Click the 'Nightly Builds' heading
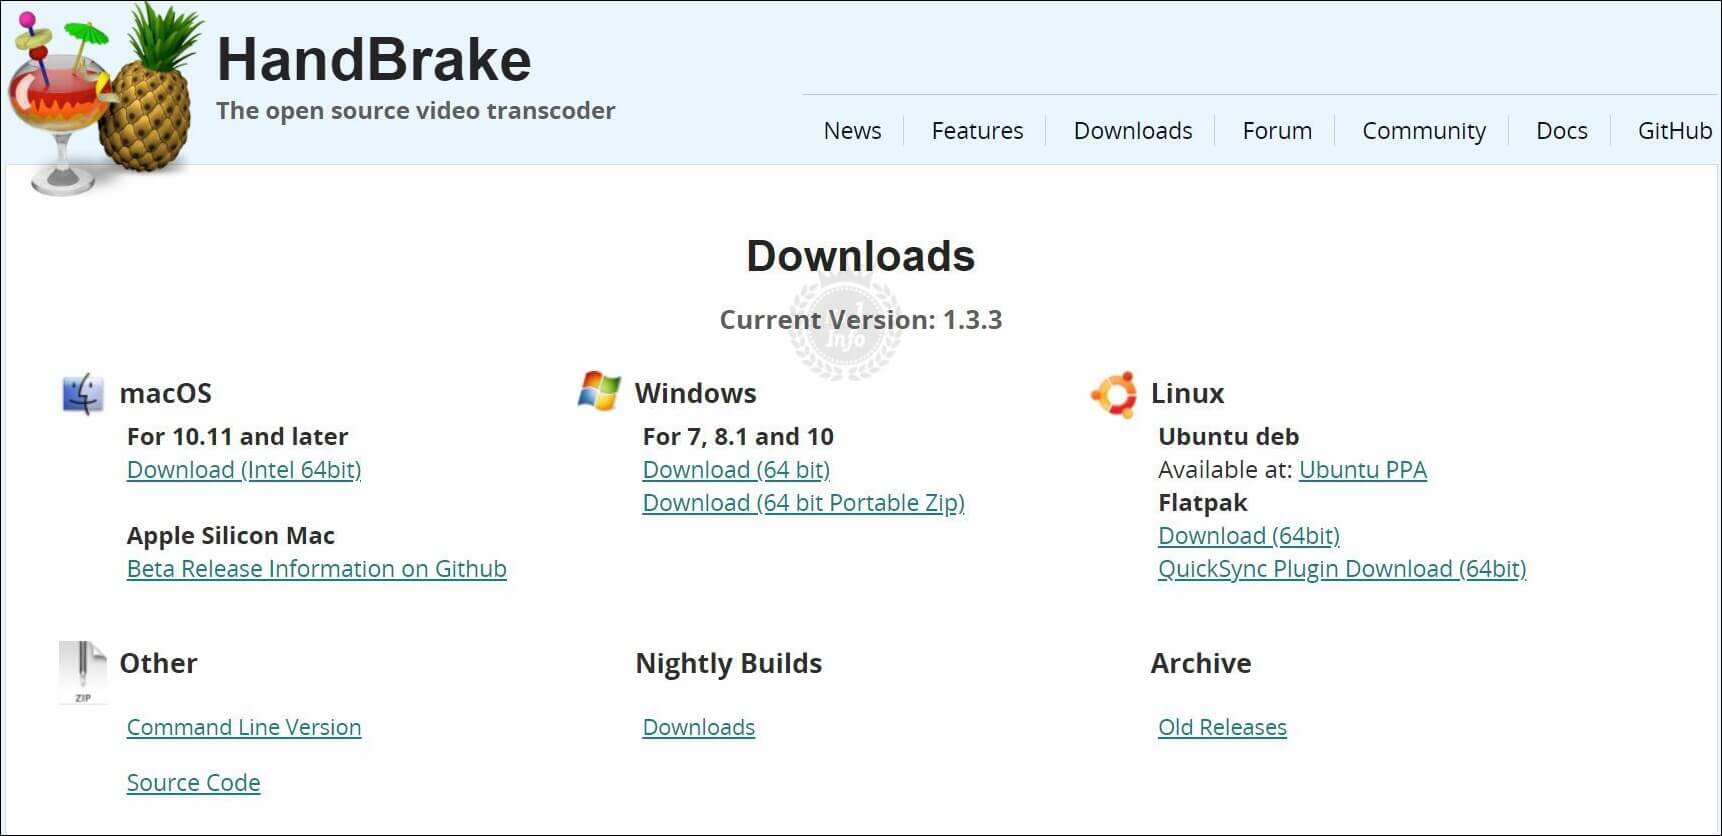The height and width of the screenshot is (836, 1722). (729, 663)
